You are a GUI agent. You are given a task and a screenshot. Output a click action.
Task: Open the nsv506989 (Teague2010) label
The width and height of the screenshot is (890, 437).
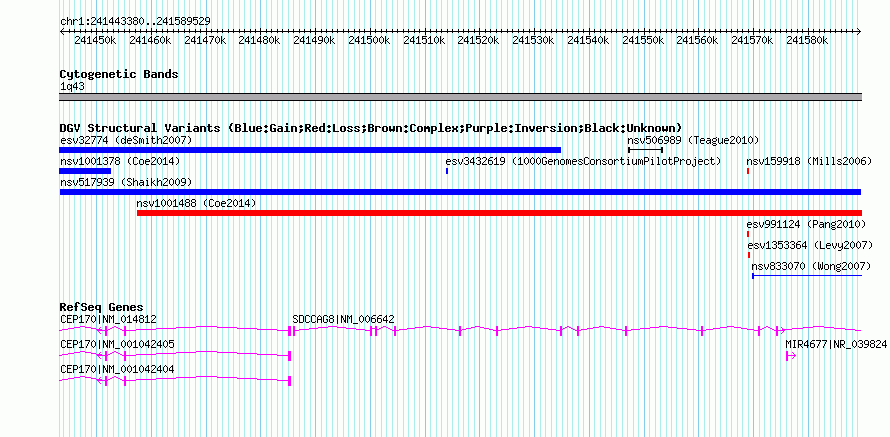(693, 140)
